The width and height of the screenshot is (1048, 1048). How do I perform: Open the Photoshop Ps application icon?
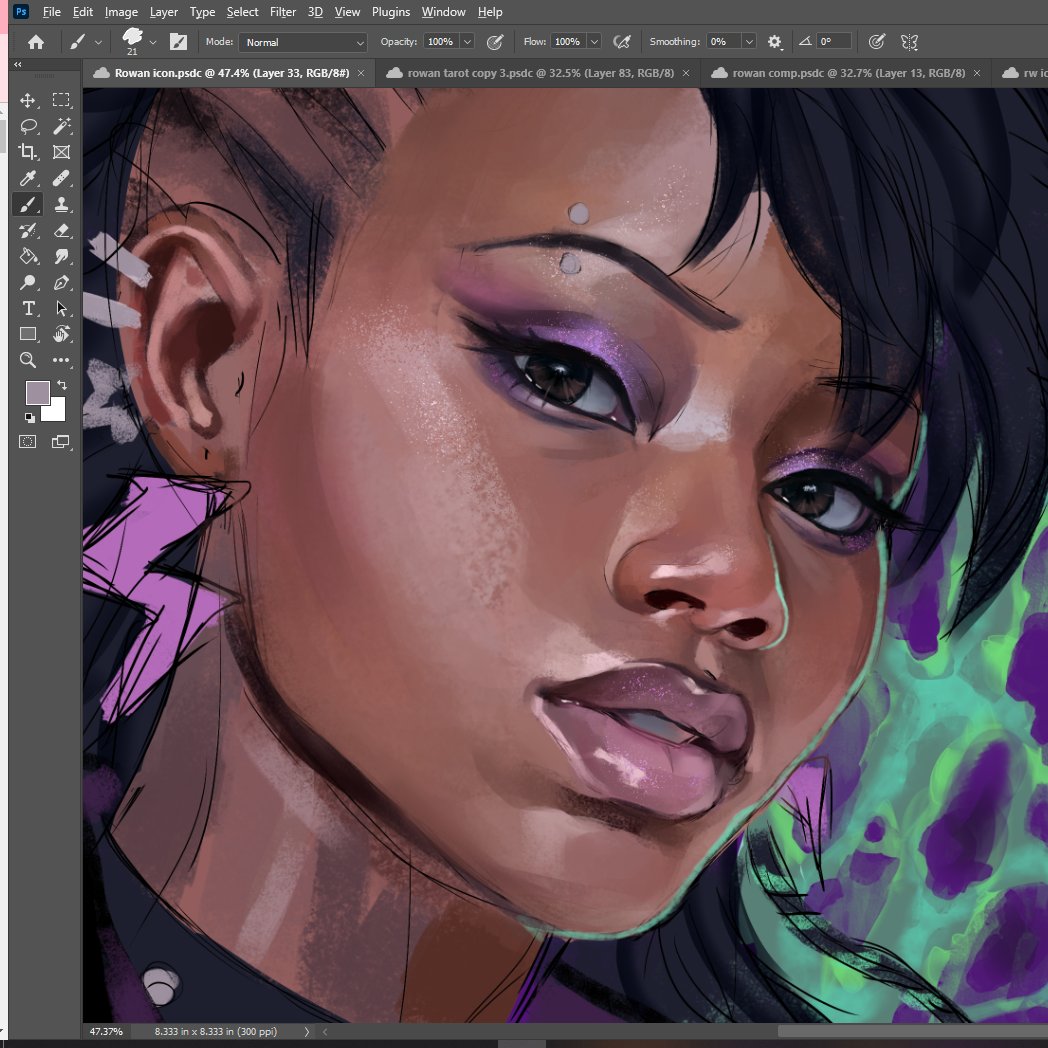21,11
